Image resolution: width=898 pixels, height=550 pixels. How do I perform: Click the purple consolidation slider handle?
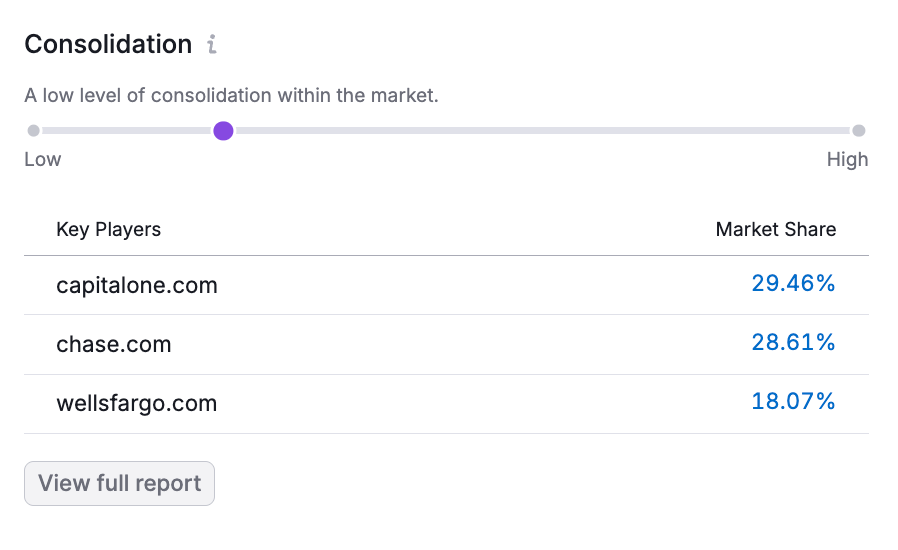(x=223, y=131)
